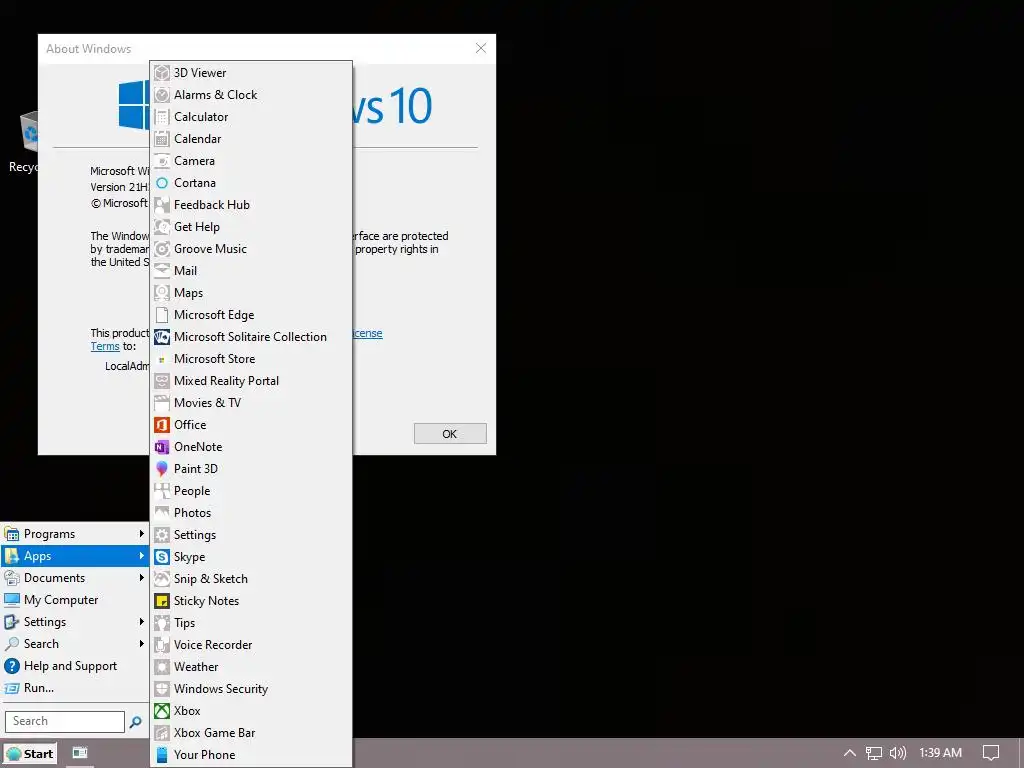Image resolution: width=1024 pixels, height=768 pixels.
Task: Open the notification center icon
Action: [991, 753]
